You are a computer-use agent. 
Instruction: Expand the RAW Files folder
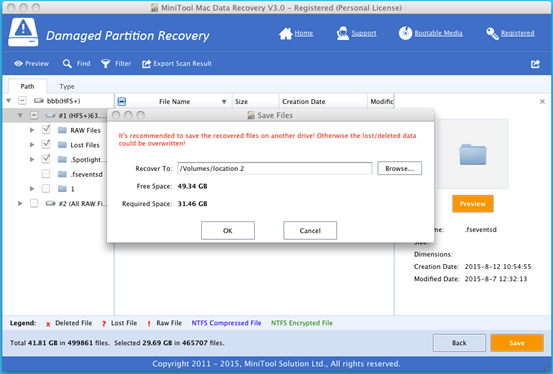(32, 130)
